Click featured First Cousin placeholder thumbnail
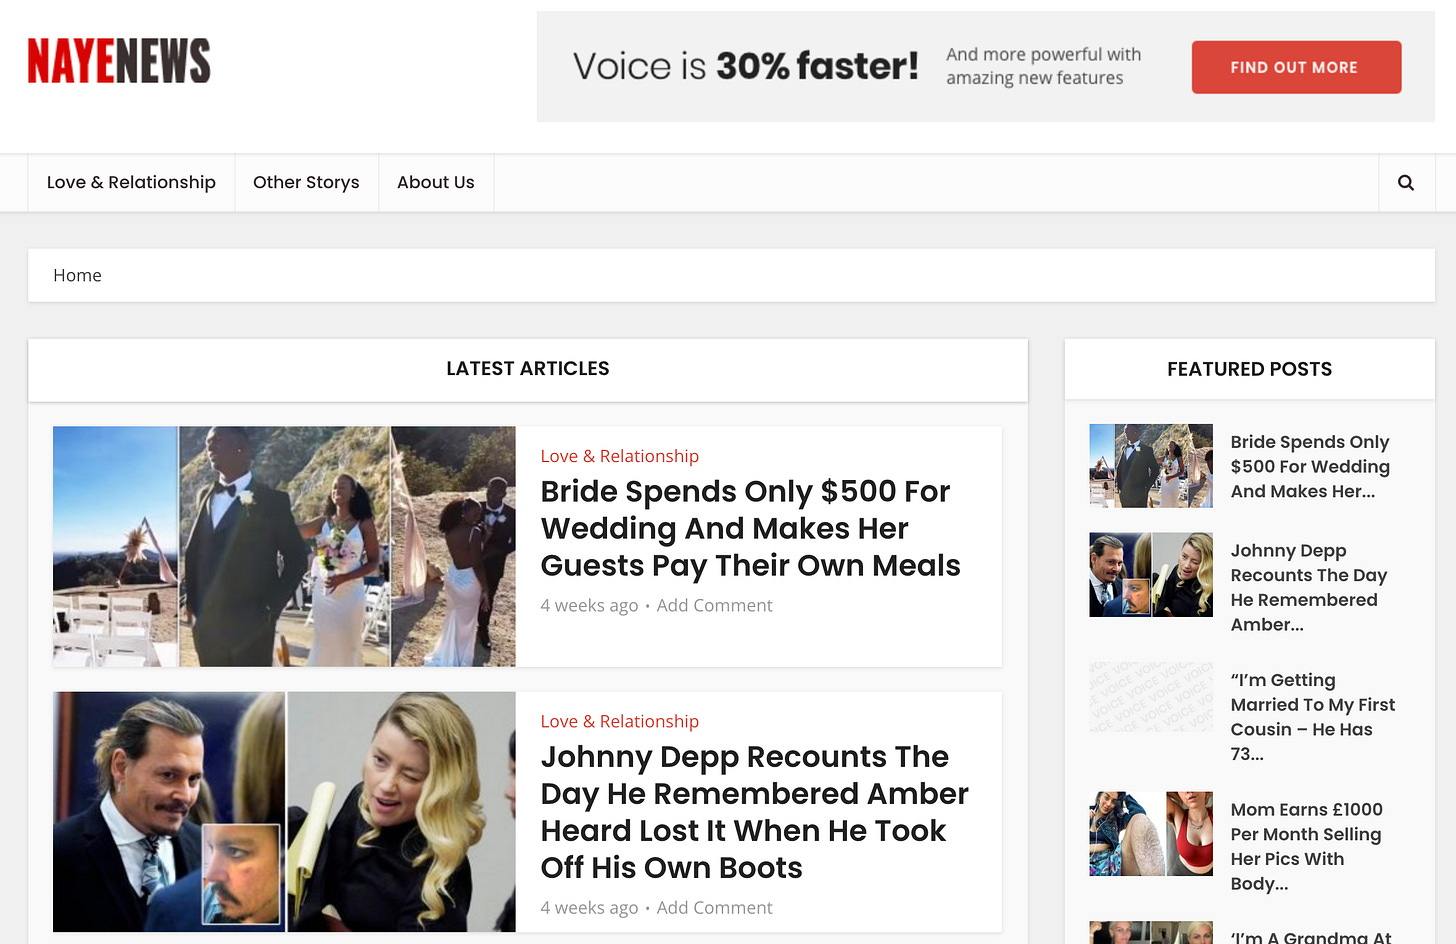This screenshot has width=1456, height=944. pos(1151,696)
